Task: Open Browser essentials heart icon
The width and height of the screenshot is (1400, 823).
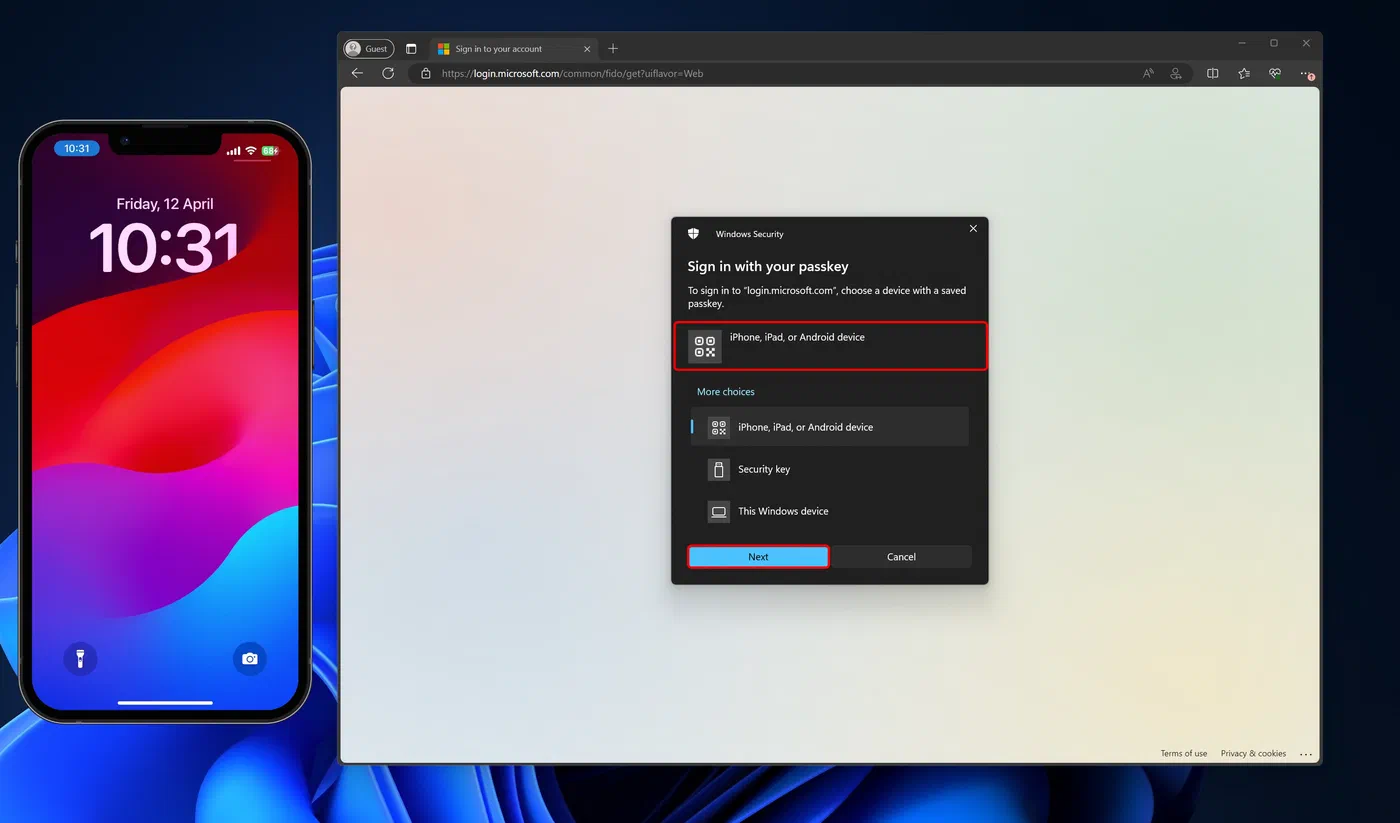Action: pos(1275,73)
